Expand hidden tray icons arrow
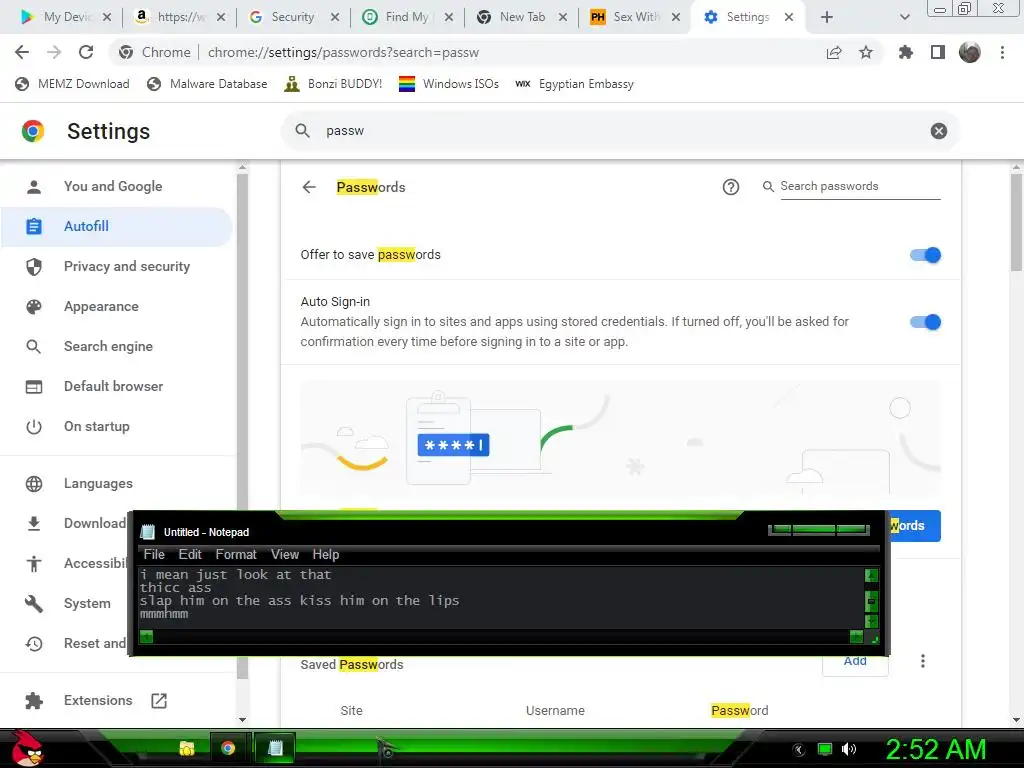The image size is (1024, 768). coord(799,750)
